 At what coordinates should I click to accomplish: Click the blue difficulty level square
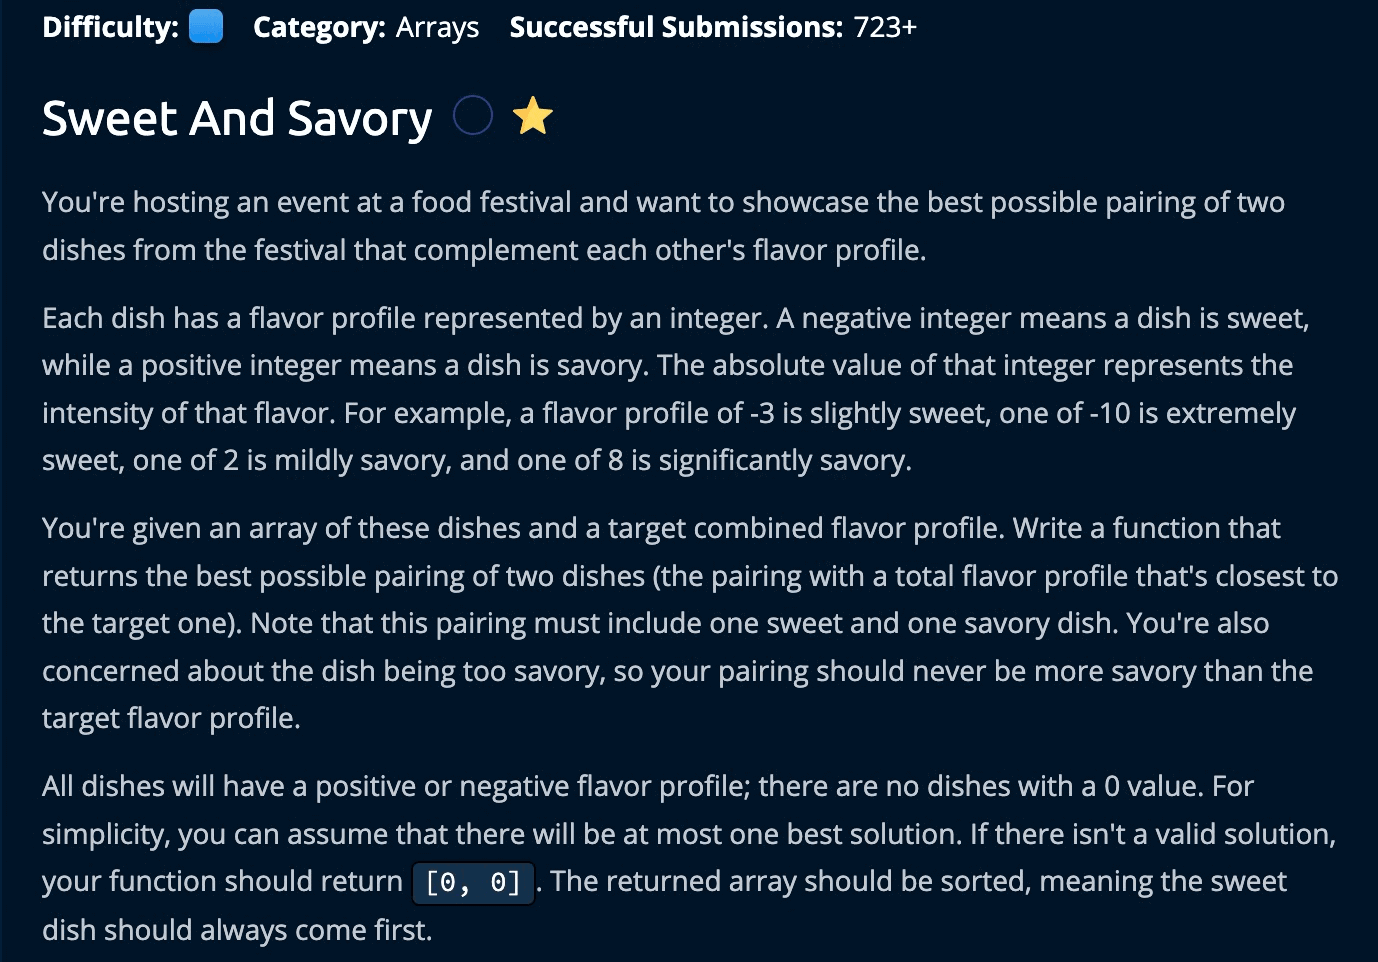[206, 26]
